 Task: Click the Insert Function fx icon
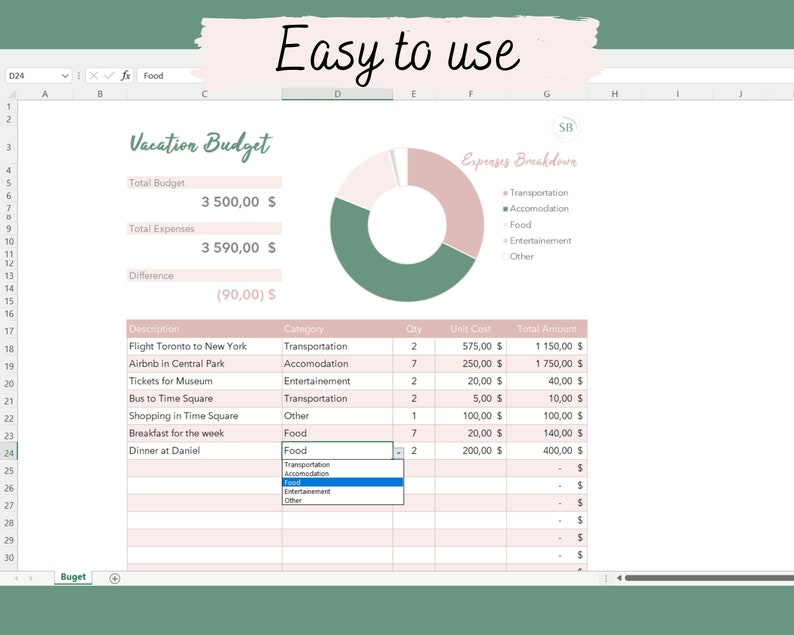tap(126, 76)
